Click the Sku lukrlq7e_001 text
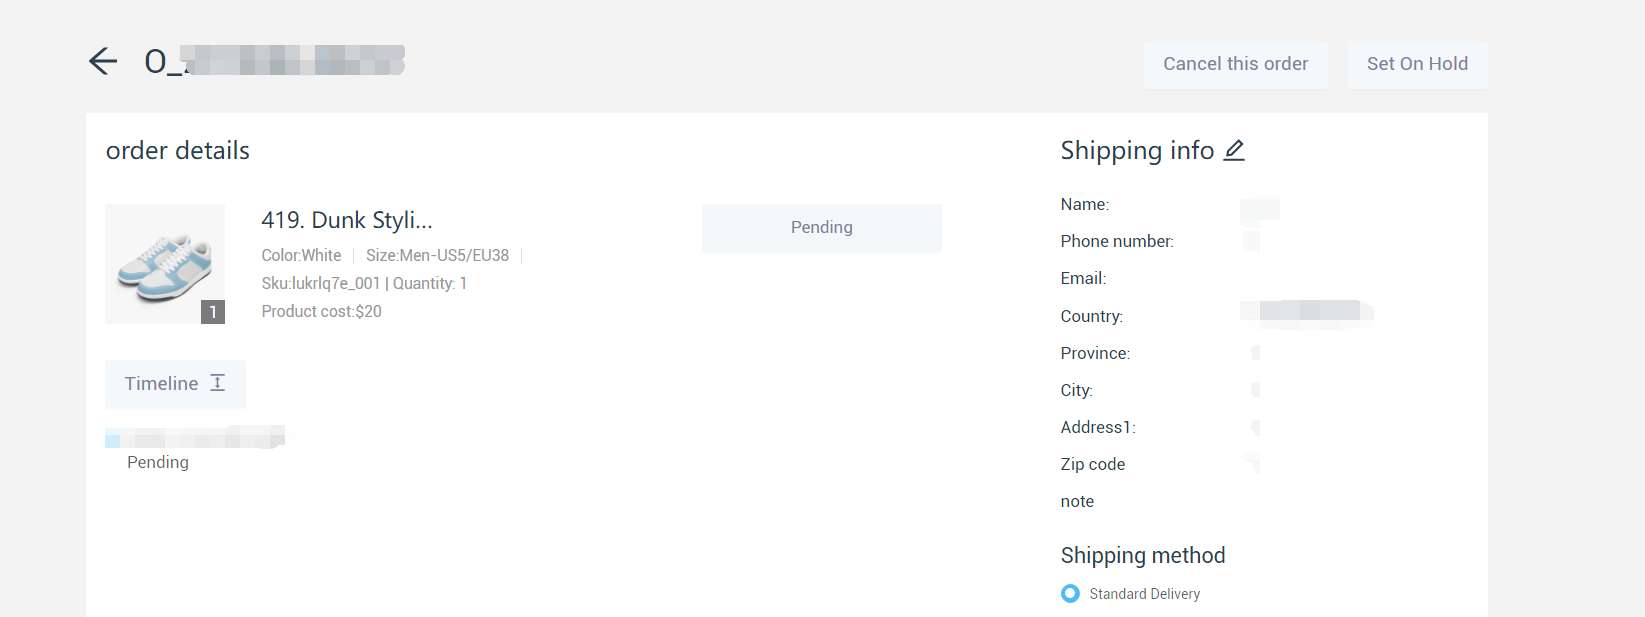Viewport: 1645px width, 617px height. (x=320, y=284)
